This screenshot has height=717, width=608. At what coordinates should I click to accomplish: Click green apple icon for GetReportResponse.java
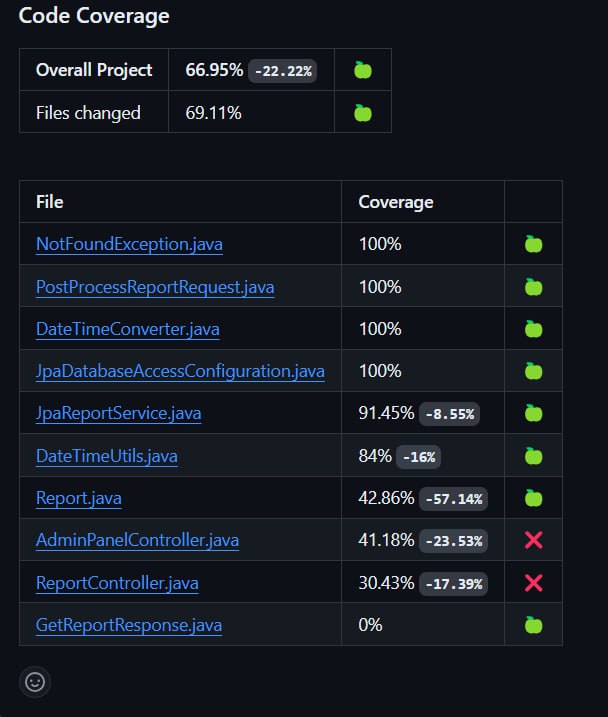pos(533,625)
